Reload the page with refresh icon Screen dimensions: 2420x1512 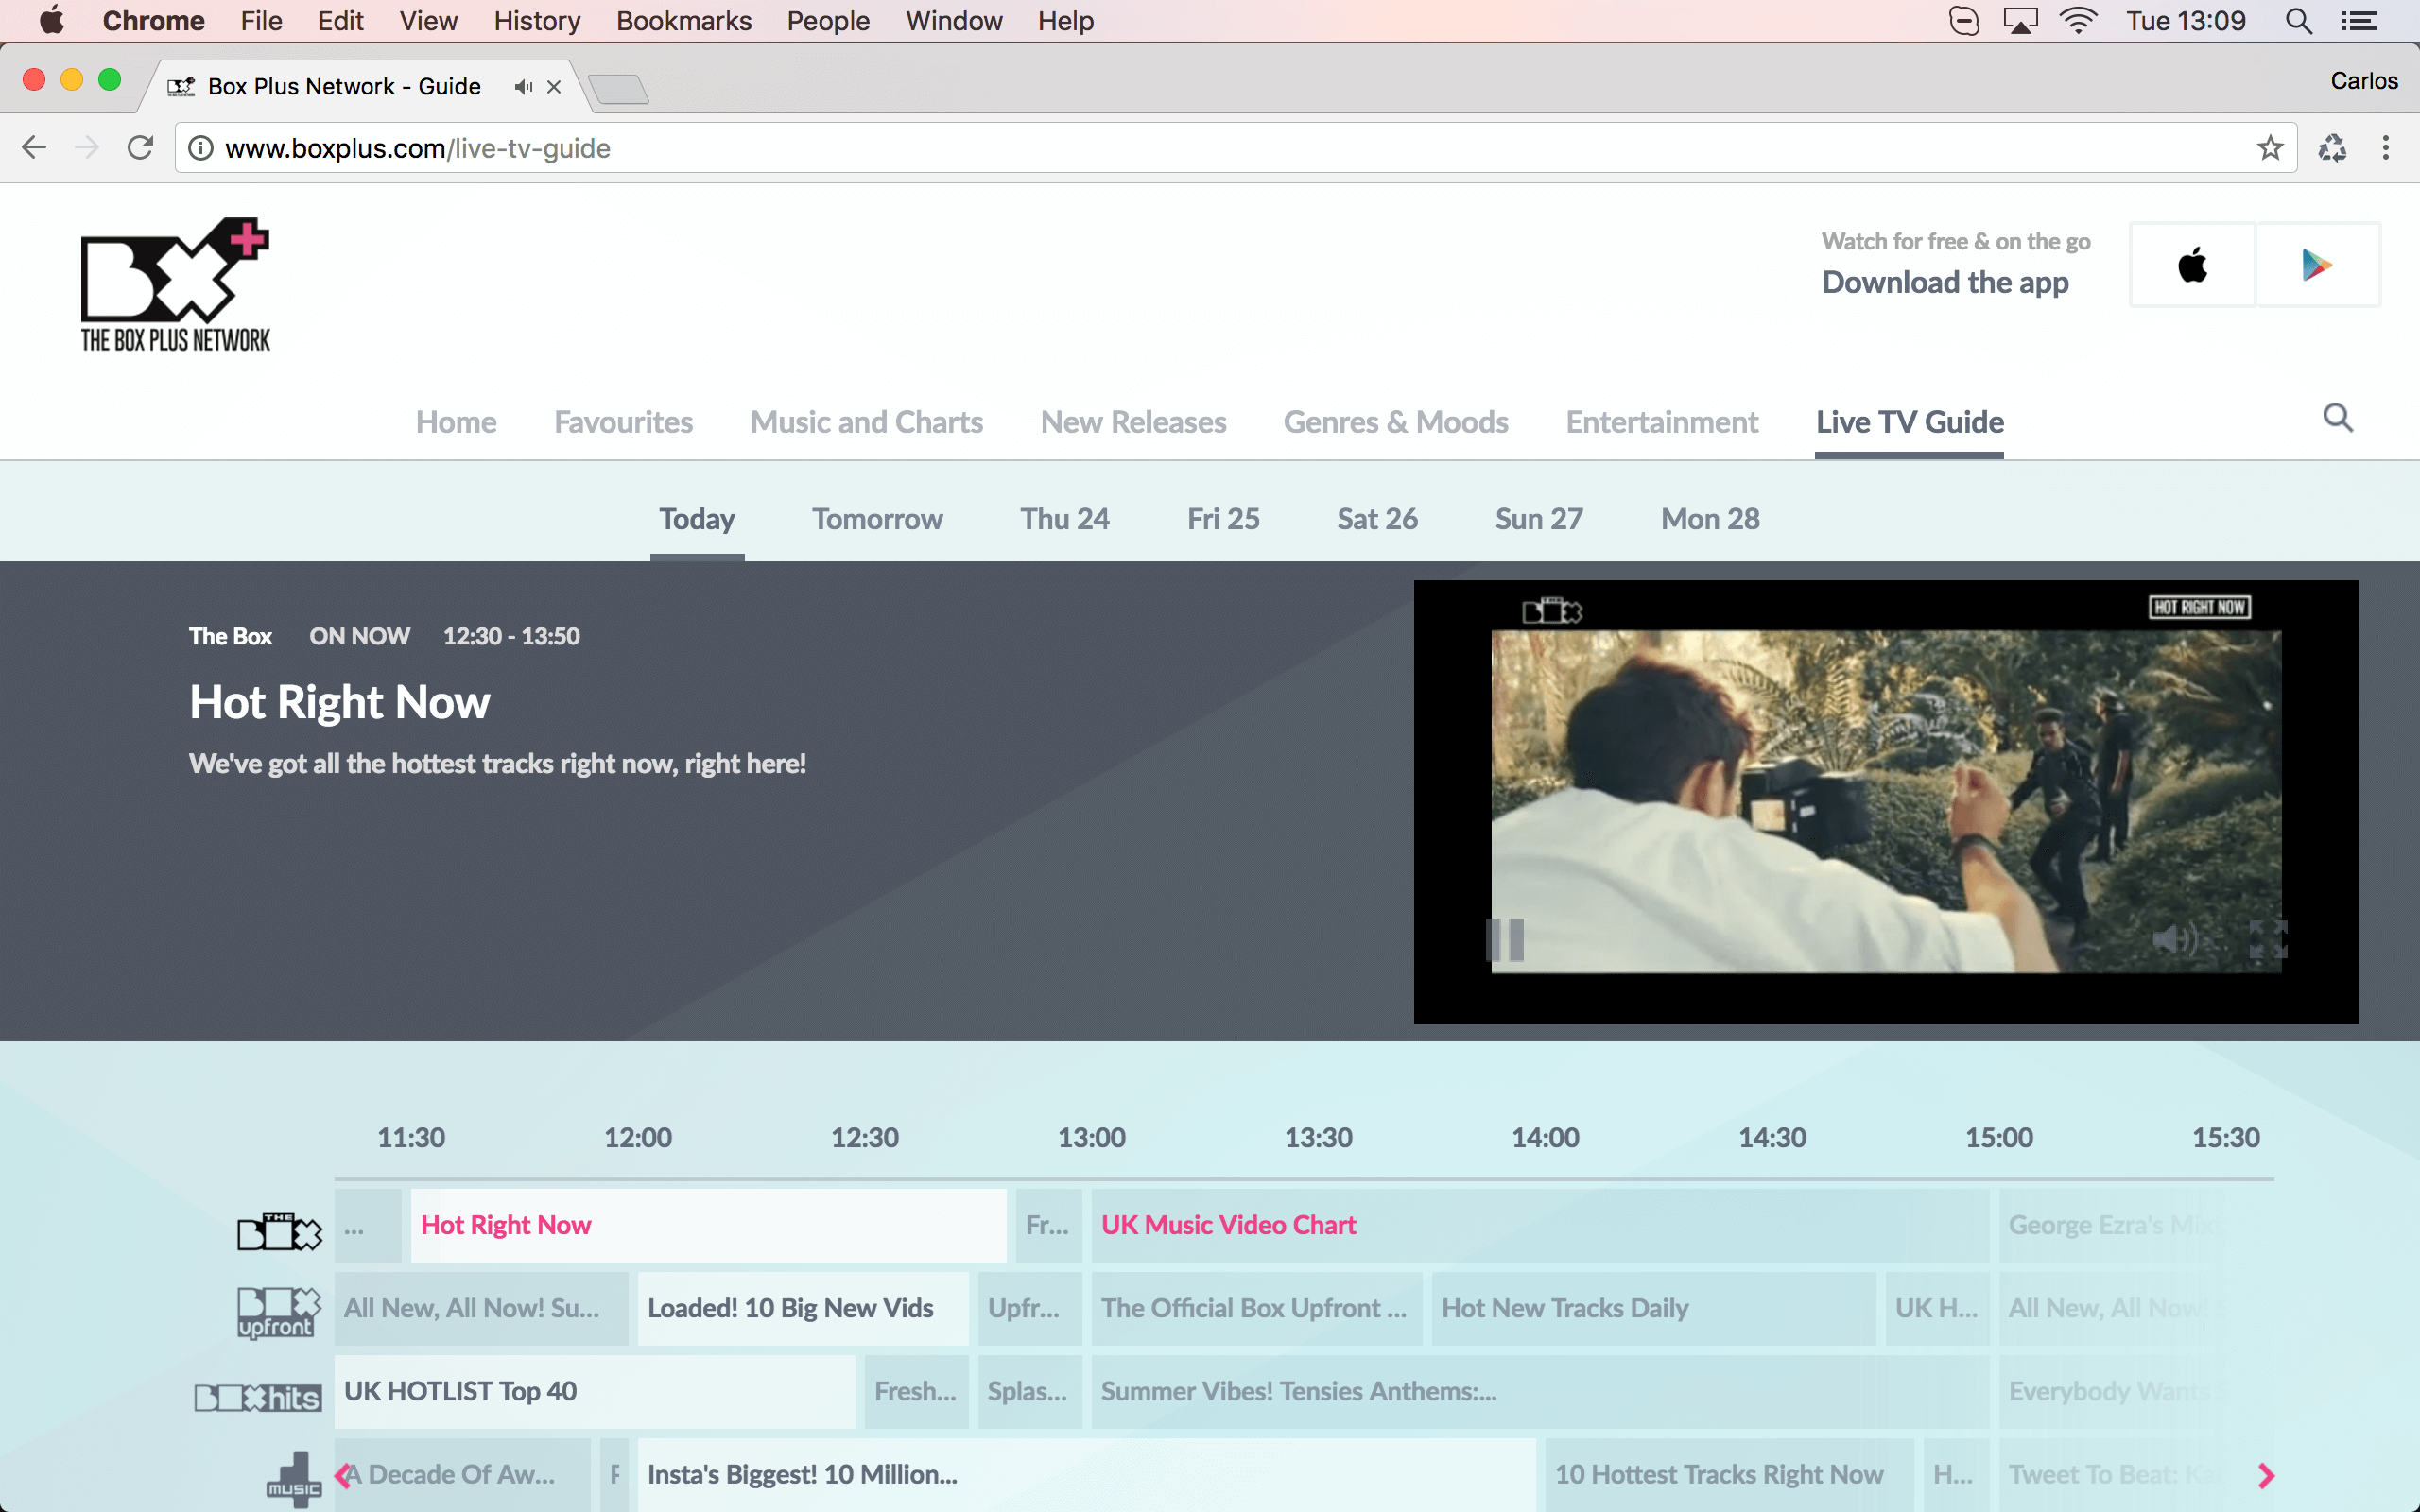140,148
